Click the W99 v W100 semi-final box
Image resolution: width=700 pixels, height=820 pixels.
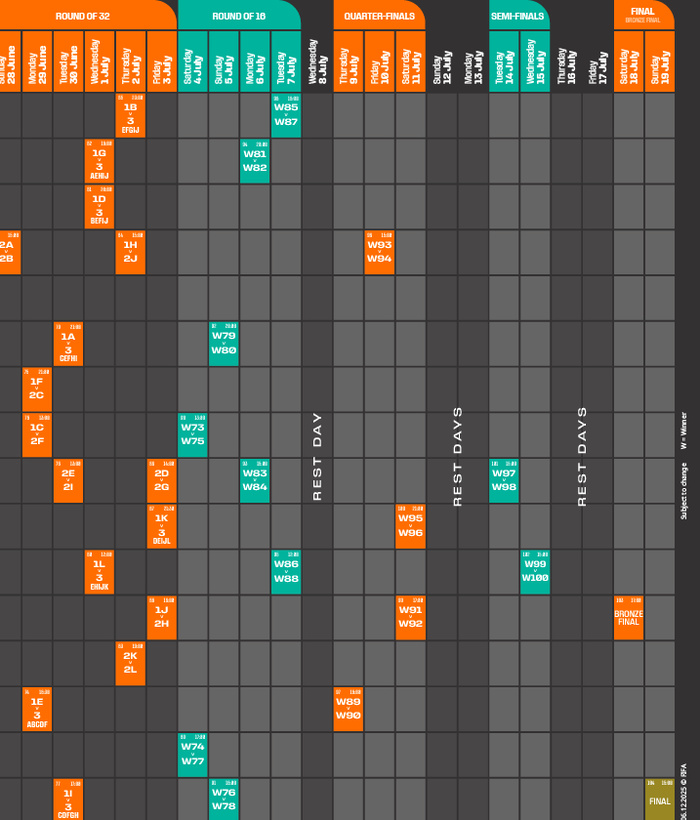(535, 571)
